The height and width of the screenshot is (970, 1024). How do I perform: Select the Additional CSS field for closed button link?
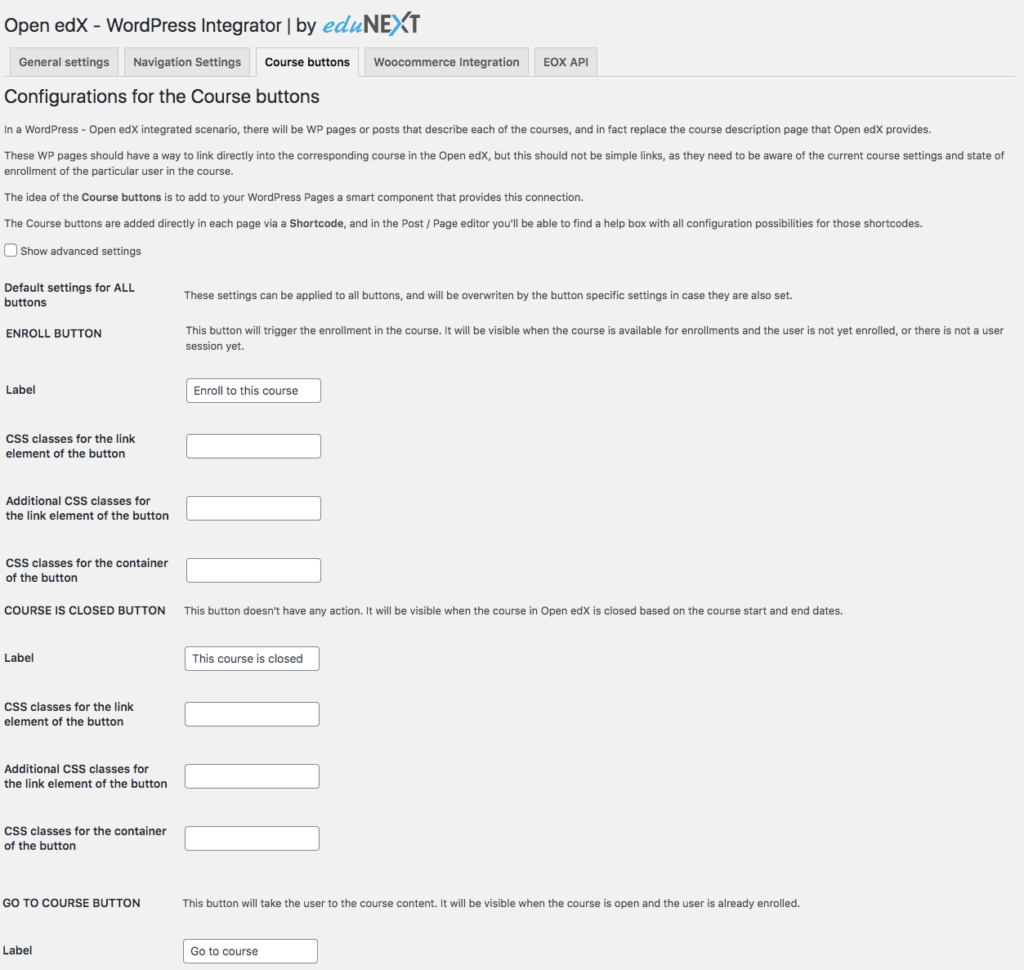(x=251, y=775)
